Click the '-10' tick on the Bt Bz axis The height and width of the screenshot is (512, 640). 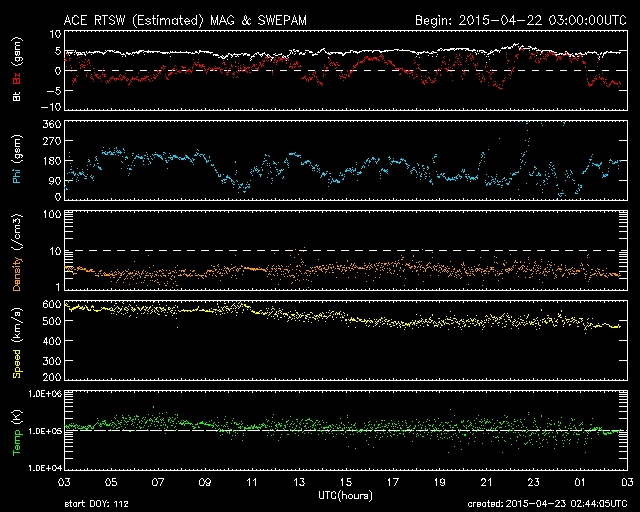pos(51,107)
